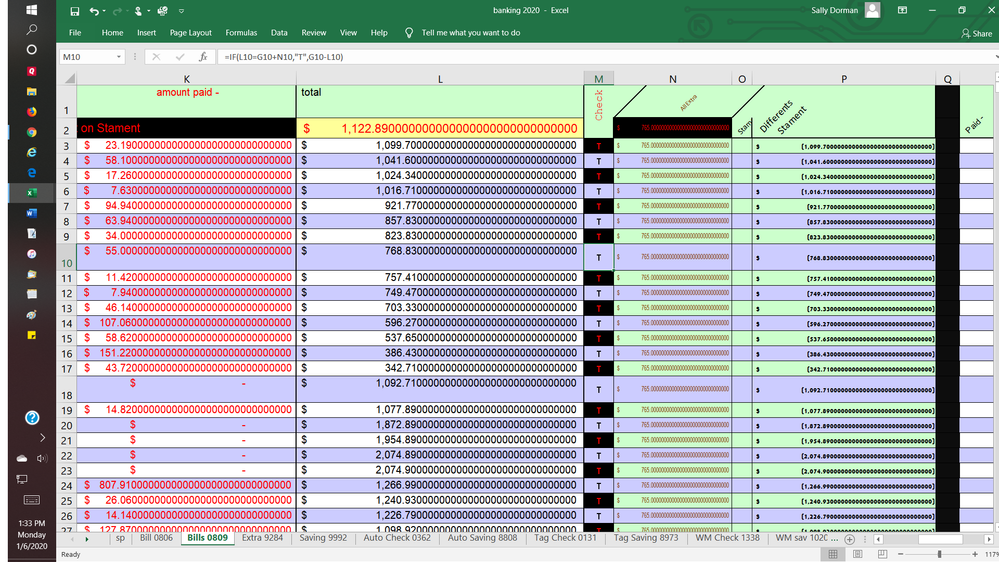Click the zoom slider handle

(939, 554)
